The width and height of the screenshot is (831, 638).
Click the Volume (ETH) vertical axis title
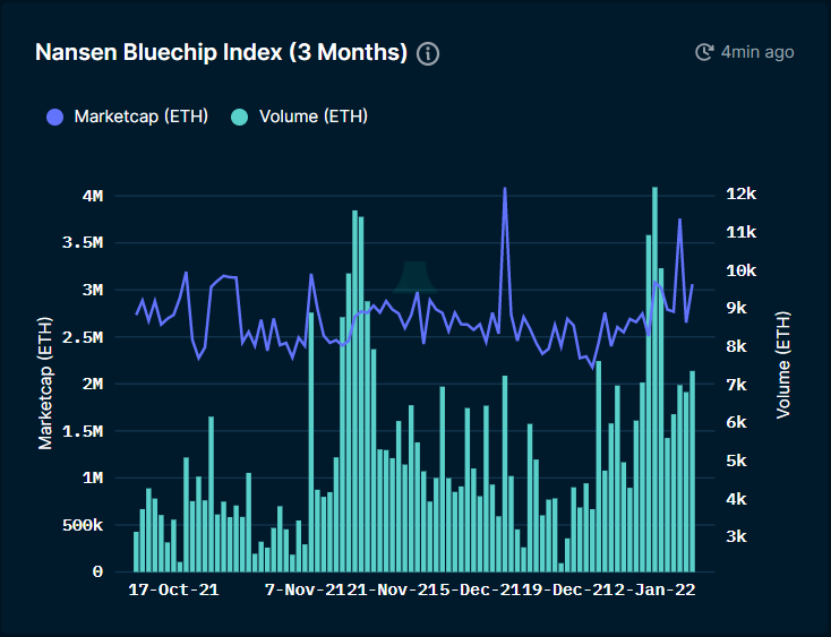point(783,365)
